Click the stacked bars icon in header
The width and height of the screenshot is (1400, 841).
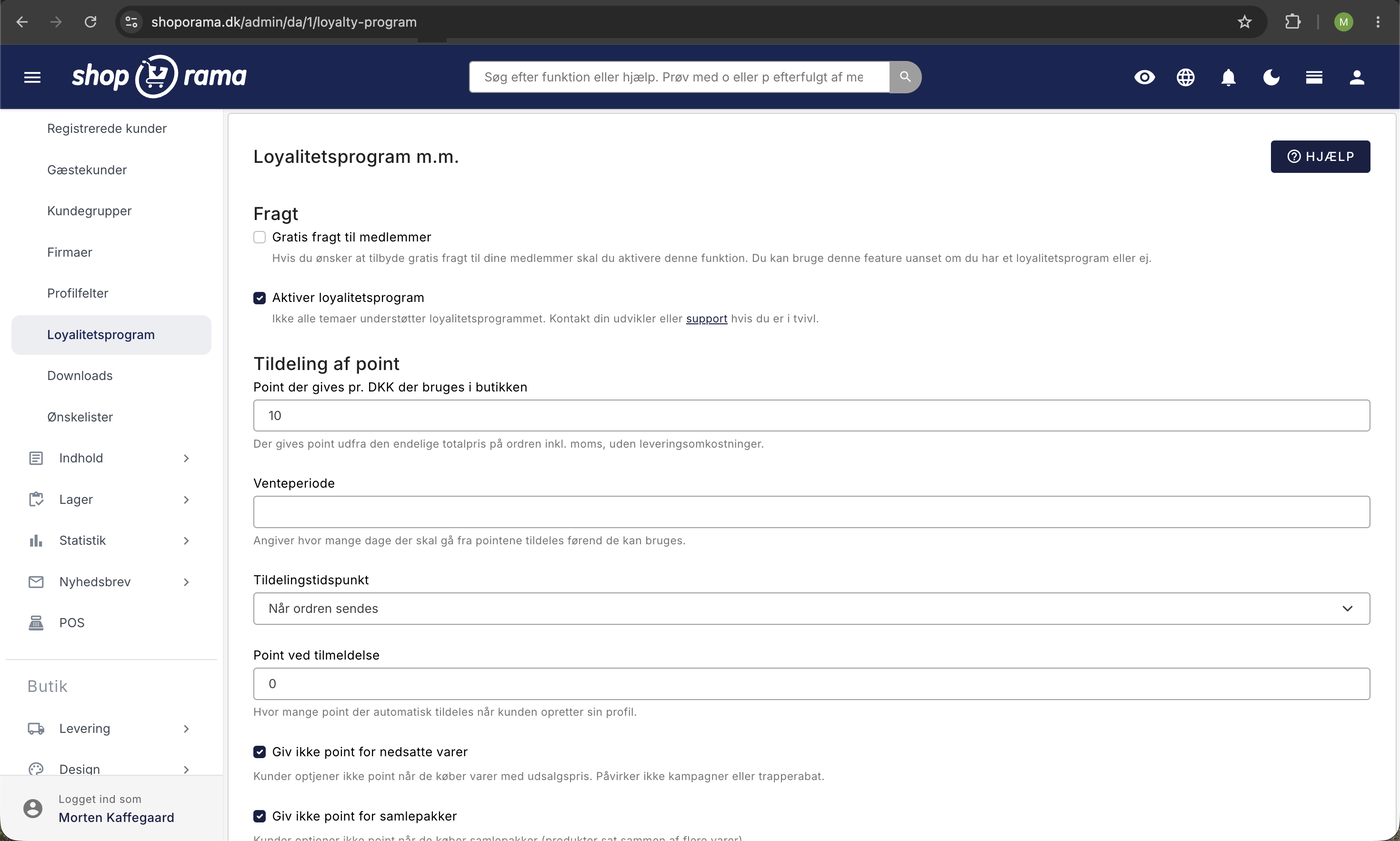pyautogui.click(x=1314, y=77)
